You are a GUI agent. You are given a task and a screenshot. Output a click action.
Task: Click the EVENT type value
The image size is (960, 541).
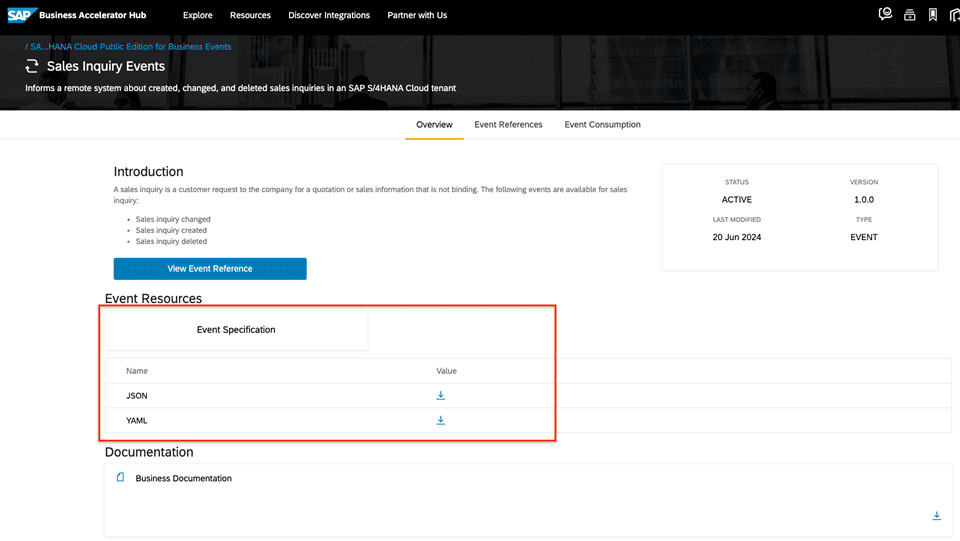(864, 237)
